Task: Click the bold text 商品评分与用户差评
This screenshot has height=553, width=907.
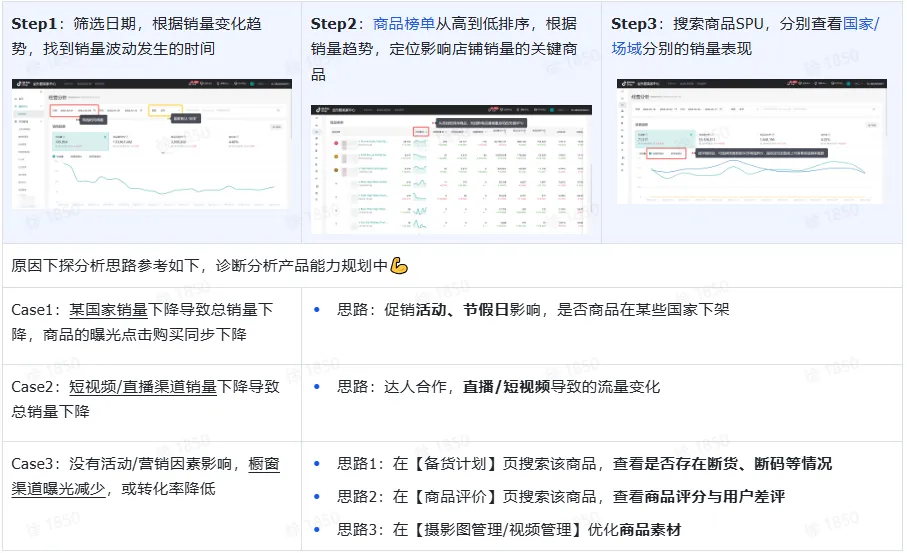Action: pos(714,497)
